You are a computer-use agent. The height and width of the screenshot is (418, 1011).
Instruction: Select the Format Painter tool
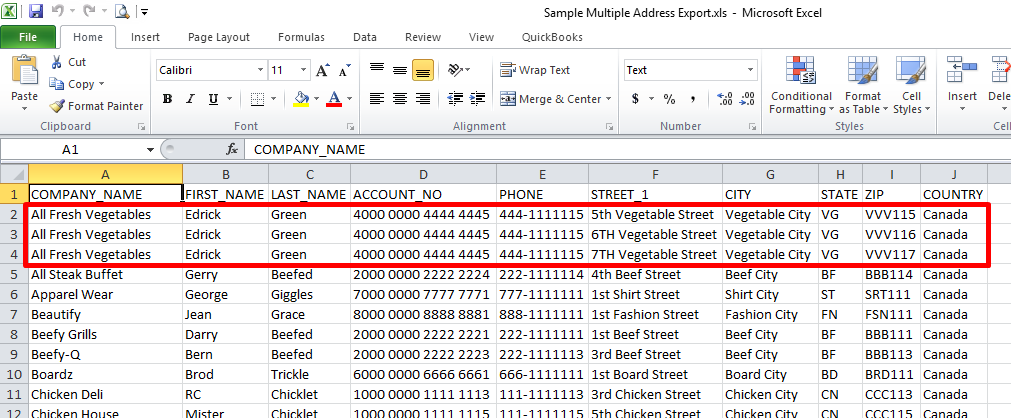[57, 106]
